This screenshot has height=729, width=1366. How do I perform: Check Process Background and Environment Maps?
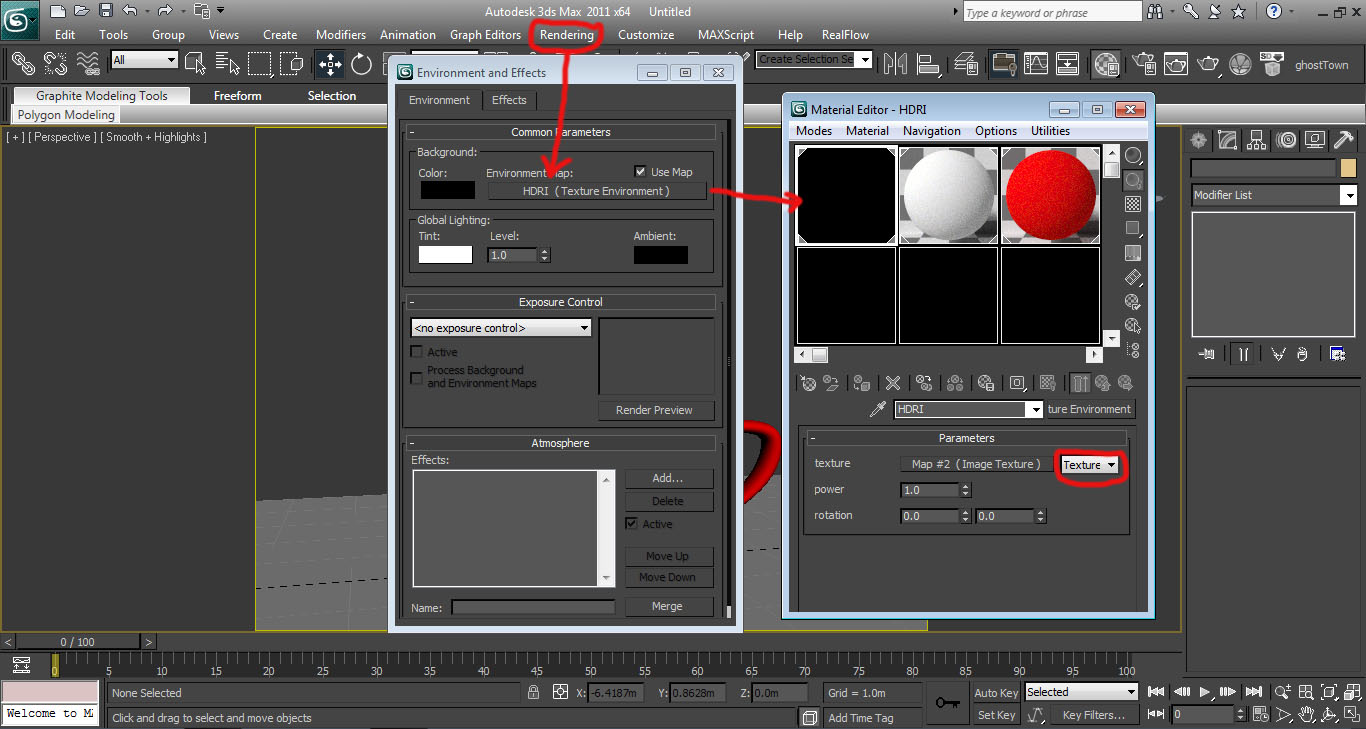pyautogui.click(x=417, y=378)
